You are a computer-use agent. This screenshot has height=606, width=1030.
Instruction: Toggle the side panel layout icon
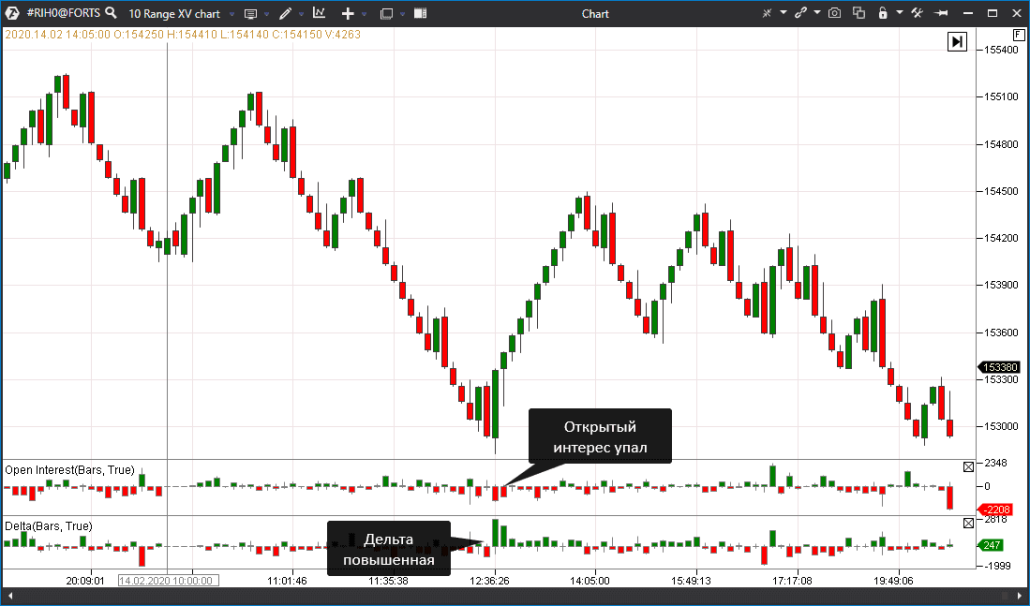coord(419,13)
